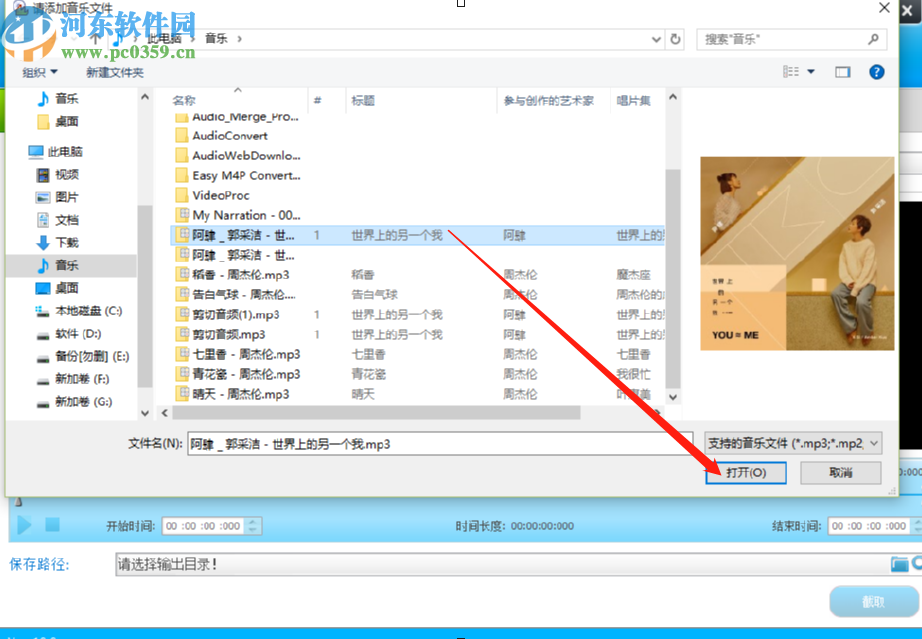
Task: Sort by 唱片集 column header
Action: pyautogui.click(x=633, y=101)
